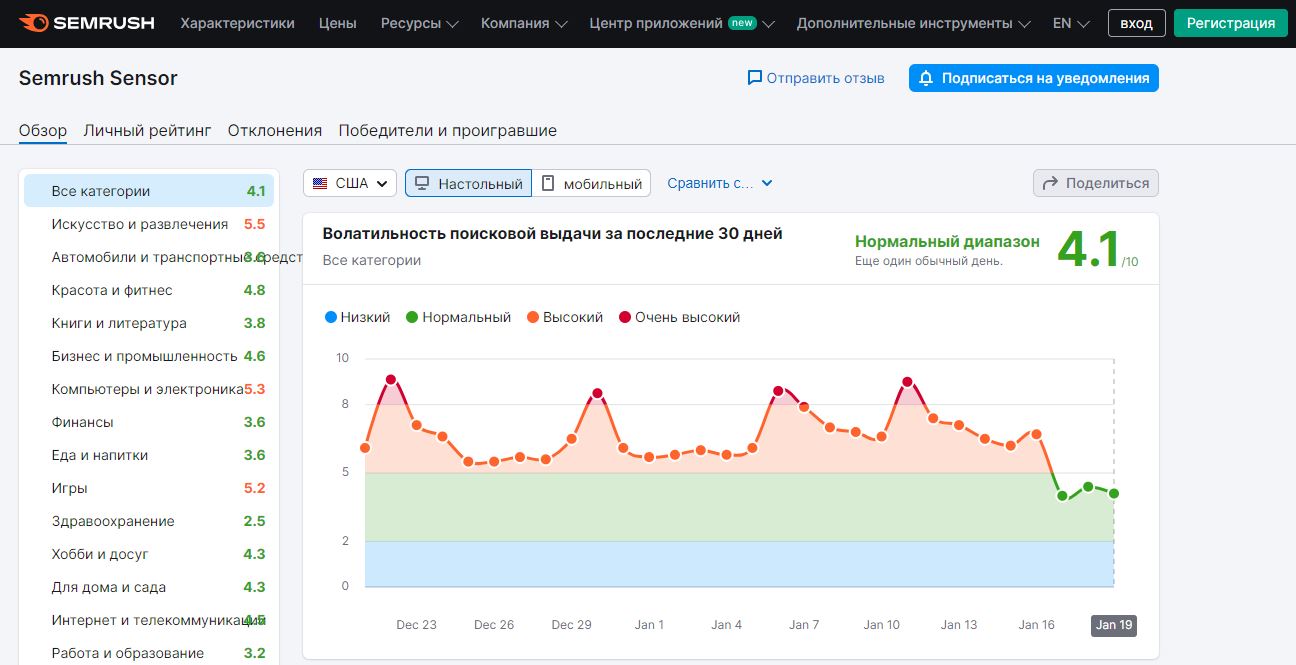Screen dimensions: 1296x665
Task: Click the Регистрация button
Action: click(1230, 23)
